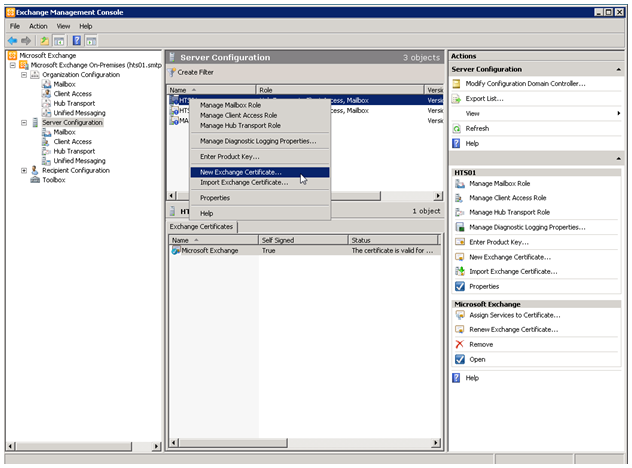This screenshot has width=632, height=468.
Task: Click Assign Services to Certificate link
Action: tap(515, 315)
